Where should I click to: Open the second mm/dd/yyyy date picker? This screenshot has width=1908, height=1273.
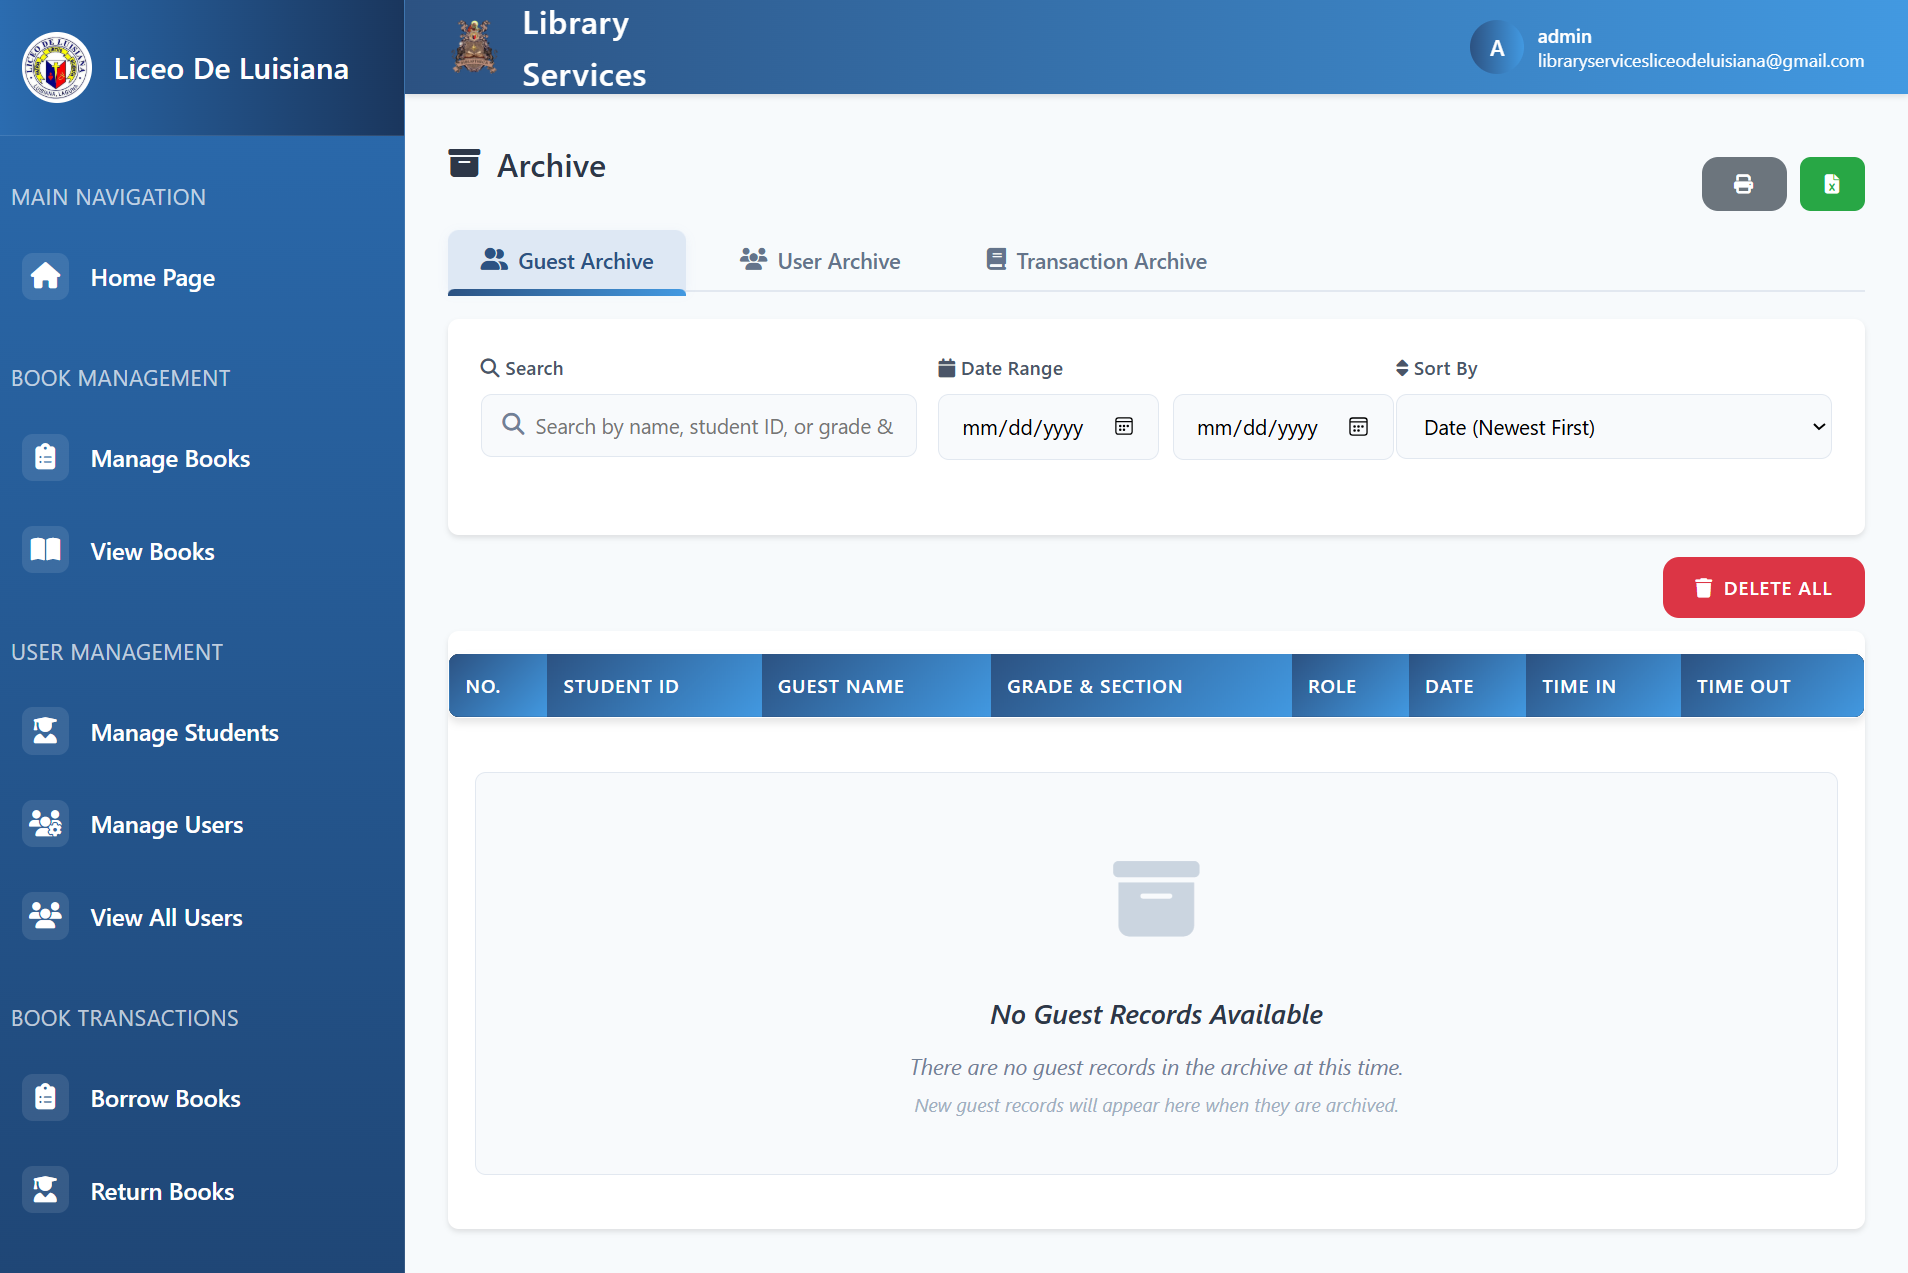pos(1357,426)
